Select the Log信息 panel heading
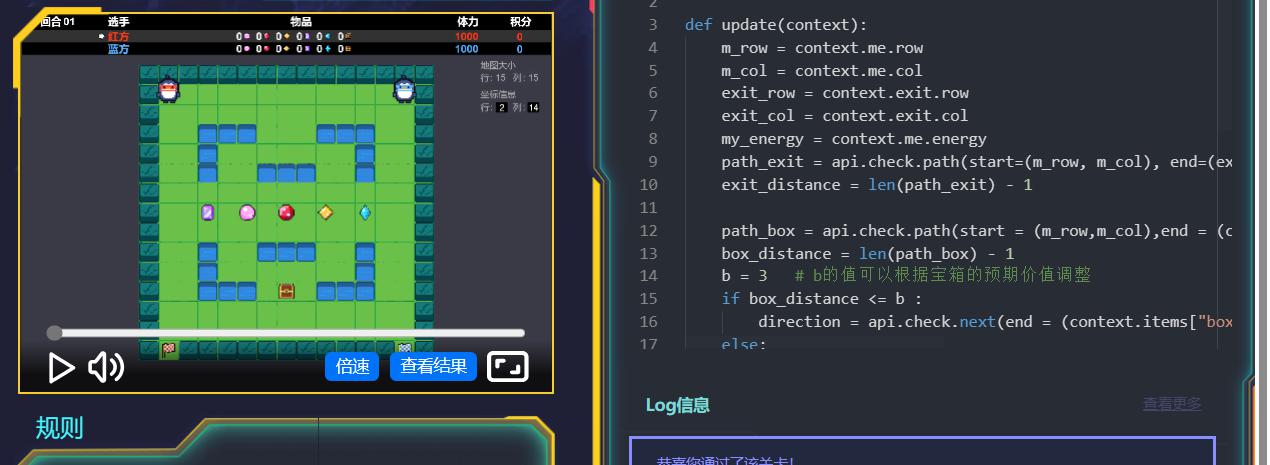1270x465 pixels. (677, 405)
